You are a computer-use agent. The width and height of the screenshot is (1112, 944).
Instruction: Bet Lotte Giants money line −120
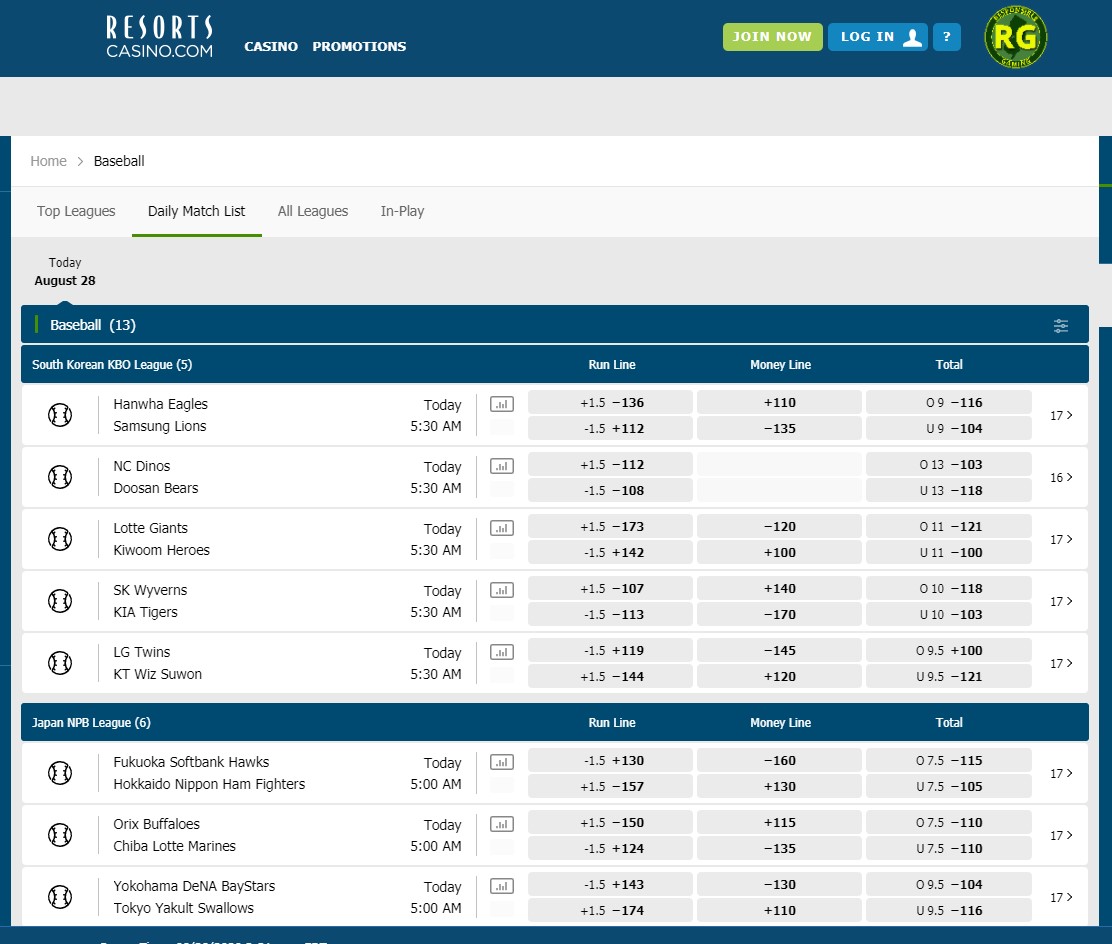click(x=779, y=526)
